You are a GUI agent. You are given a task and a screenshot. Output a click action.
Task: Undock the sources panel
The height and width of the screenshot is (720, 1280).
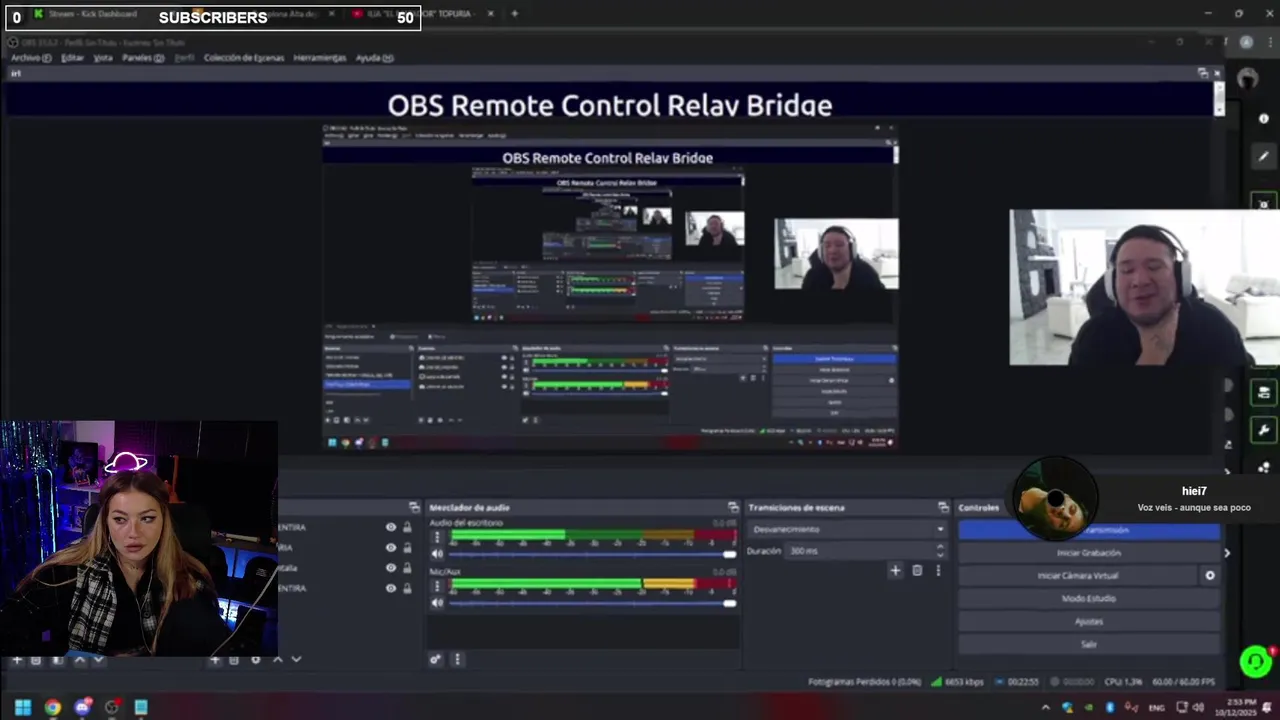point(414,507)
